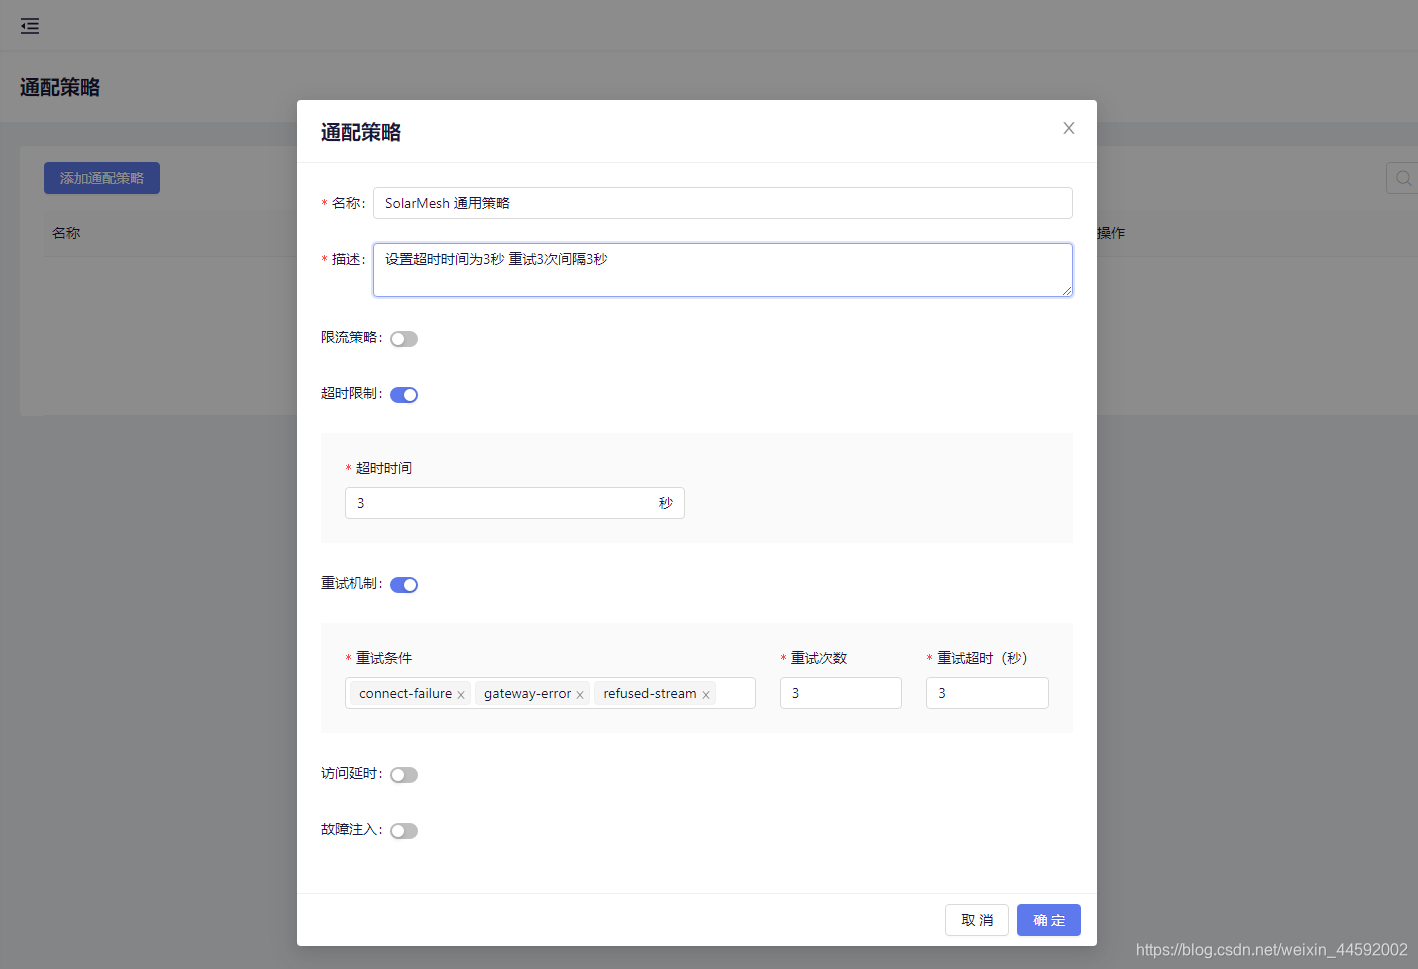
Task: Enable the 故障注入 switch
Action: [x=404, y=831]
